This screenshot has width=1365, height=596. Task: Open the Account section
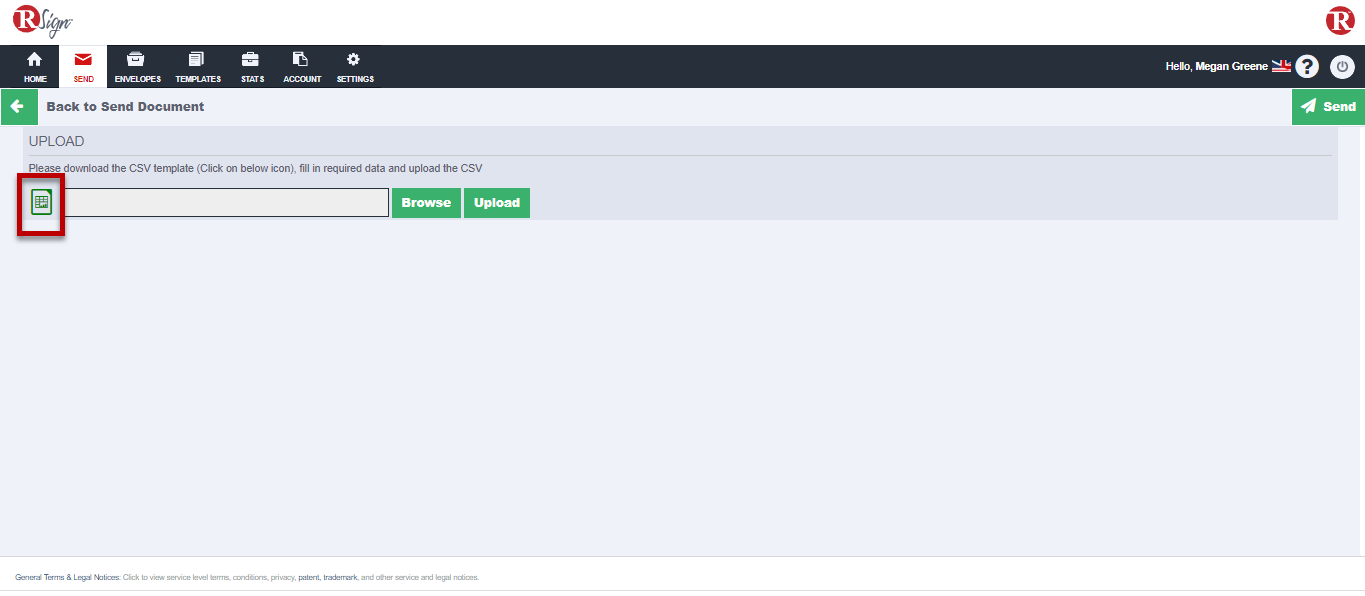(x=302, y=67)
